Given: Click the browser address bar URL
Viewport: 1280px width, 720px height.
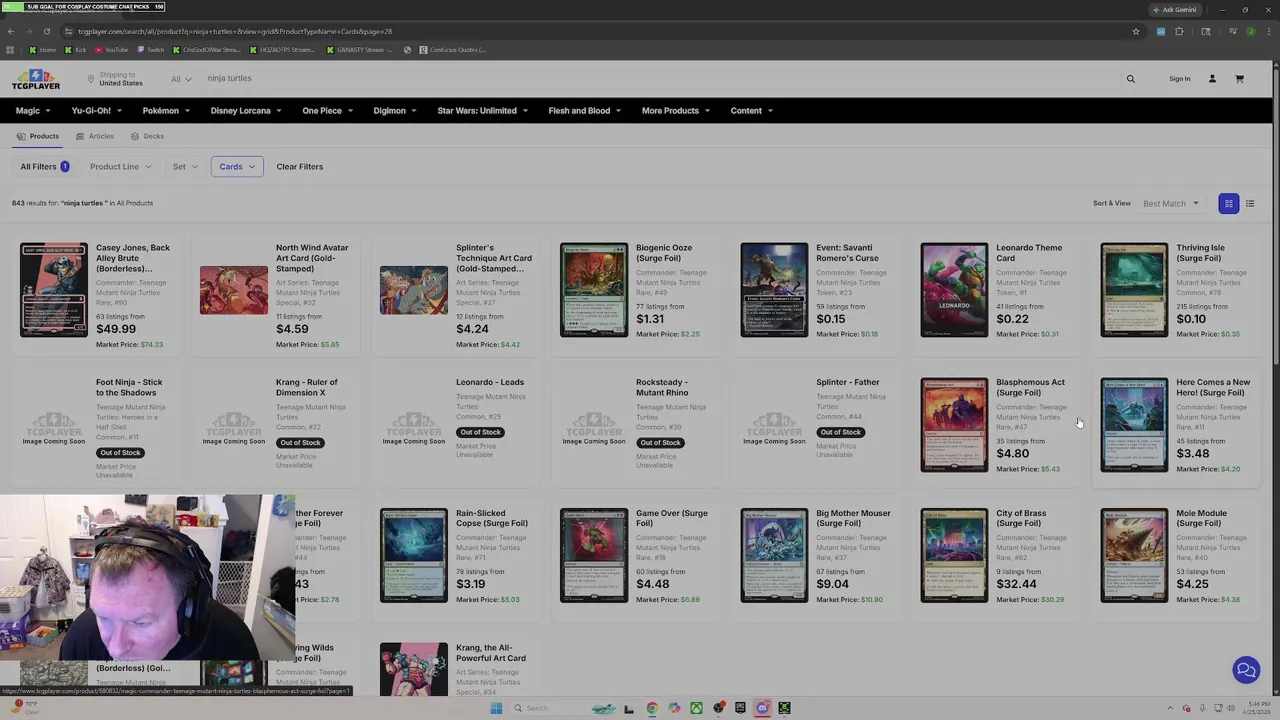Looking at the screenshot, I should 234,31.
